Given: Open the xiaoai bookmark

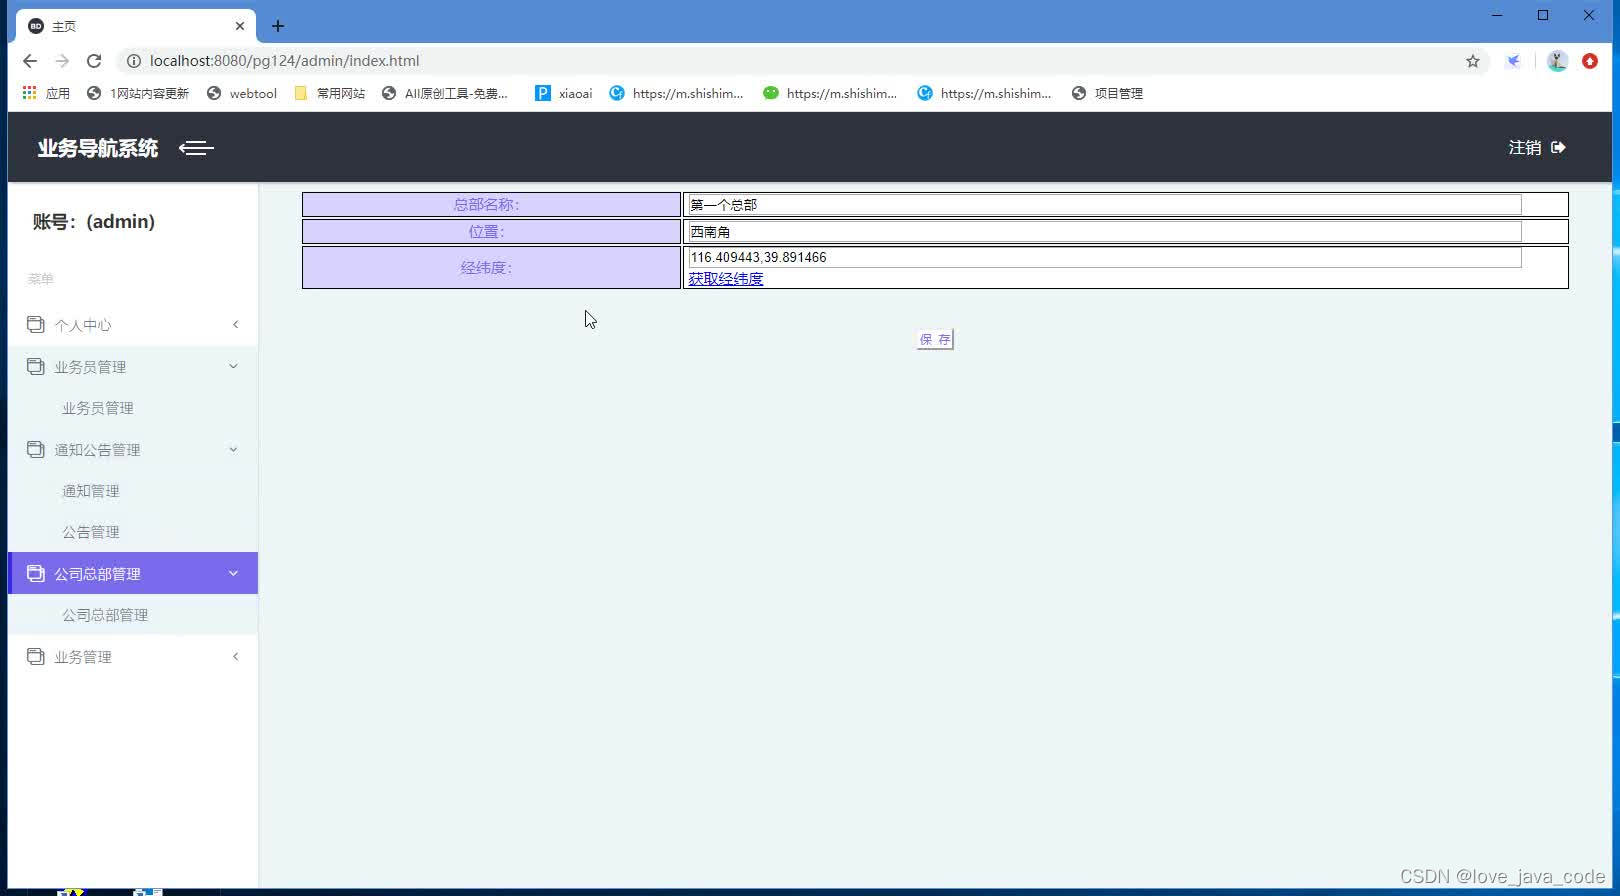Looking at the screenshot, I should [x=564, y=93].
